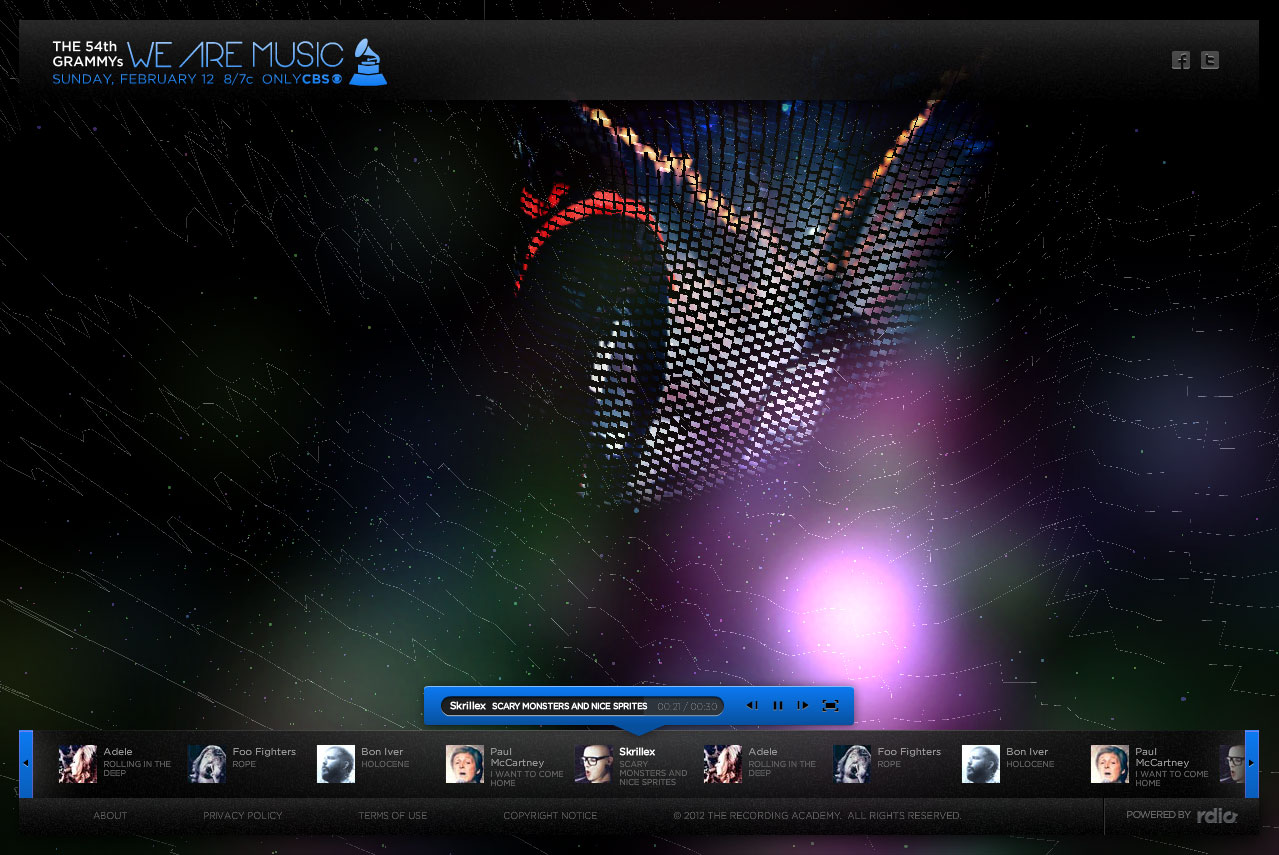
Task: Open the rdio logo link
Action: [x=1217, y=816]
